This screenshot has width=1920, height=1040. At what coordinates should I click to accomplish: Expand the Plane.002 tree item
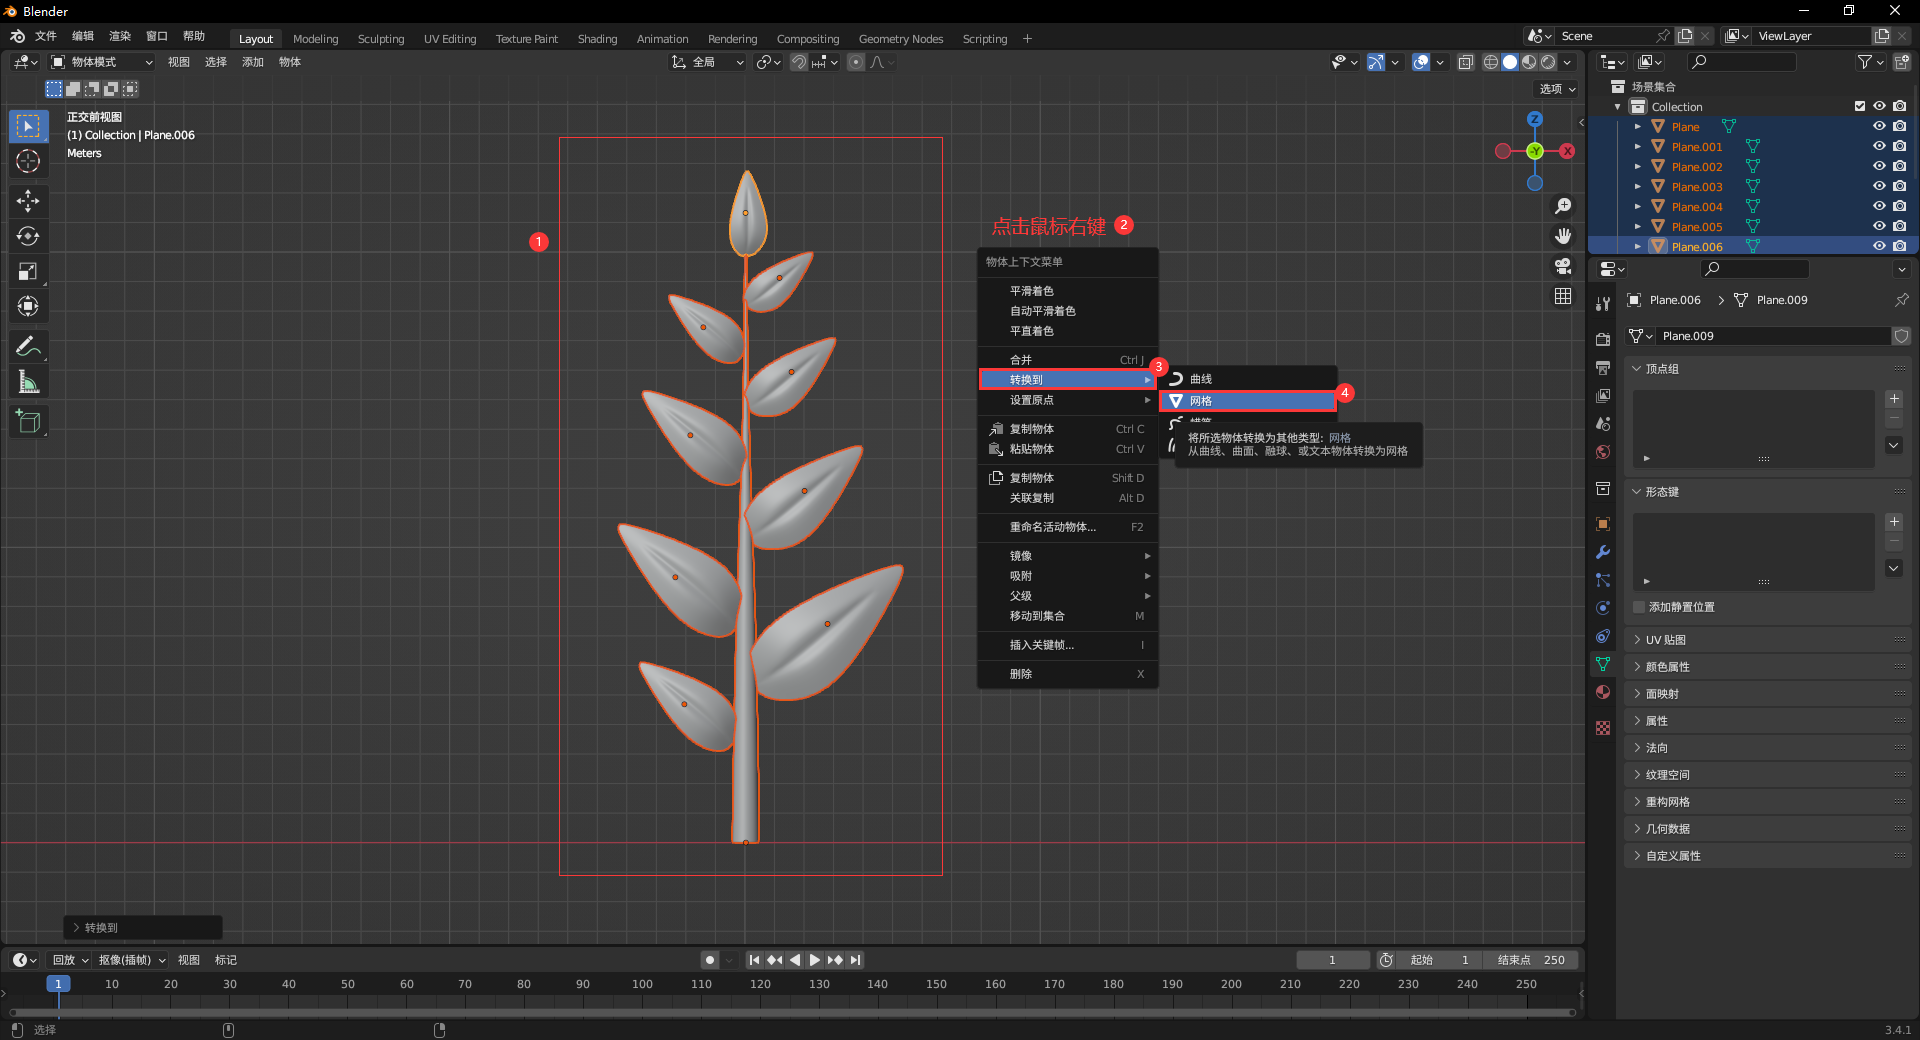1637,167
